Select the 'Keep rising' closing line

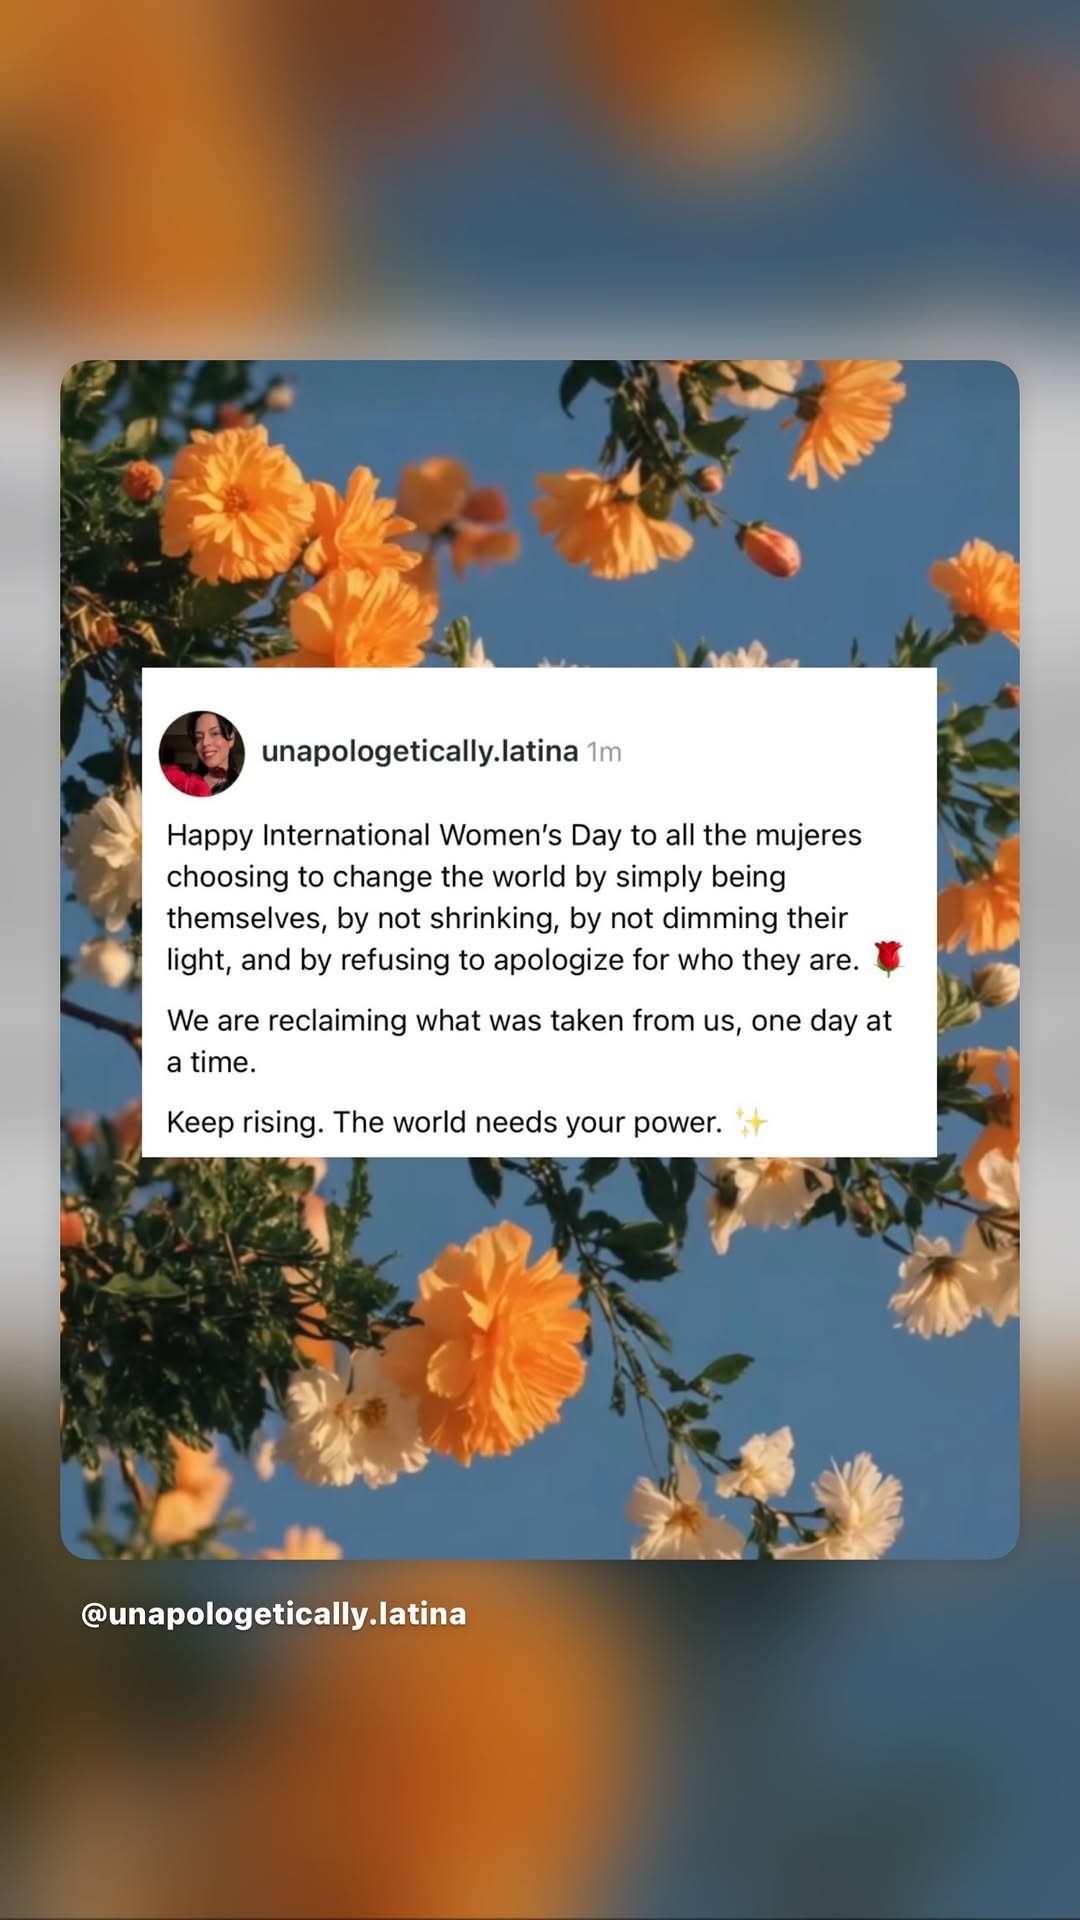pos(467,1122)
